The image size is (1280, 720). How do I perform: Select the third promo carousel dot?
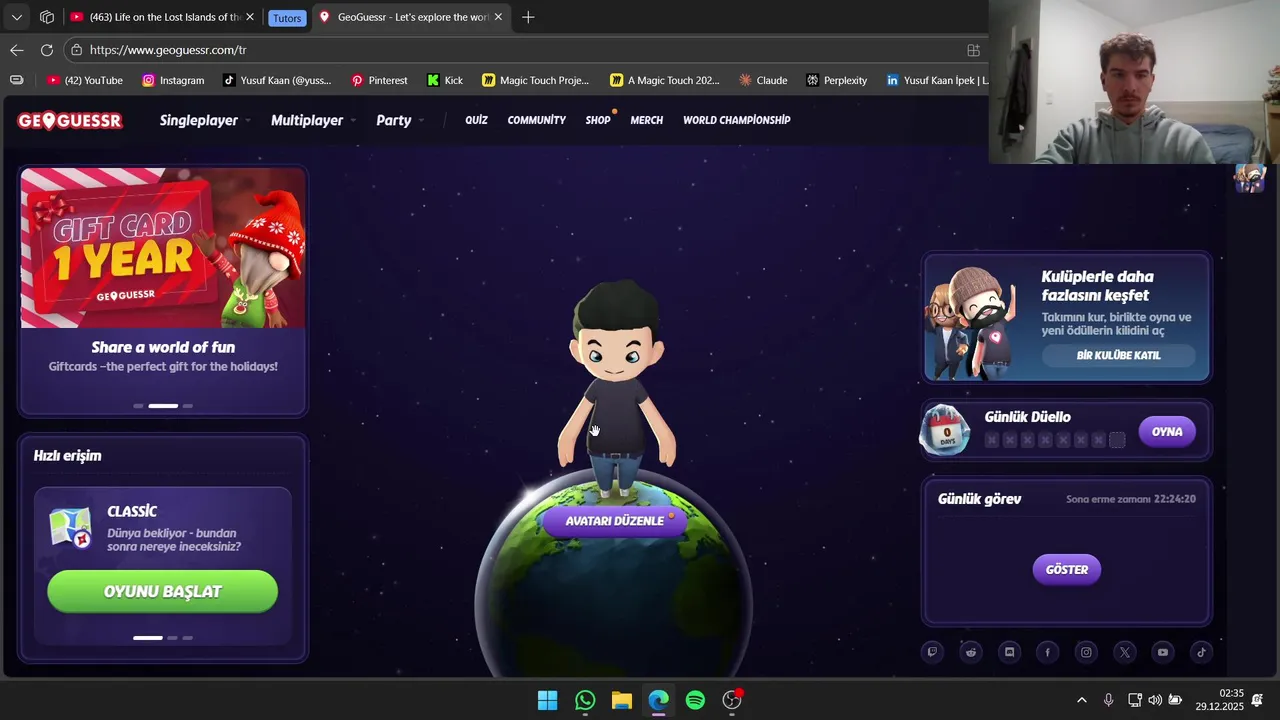point(187,406)
